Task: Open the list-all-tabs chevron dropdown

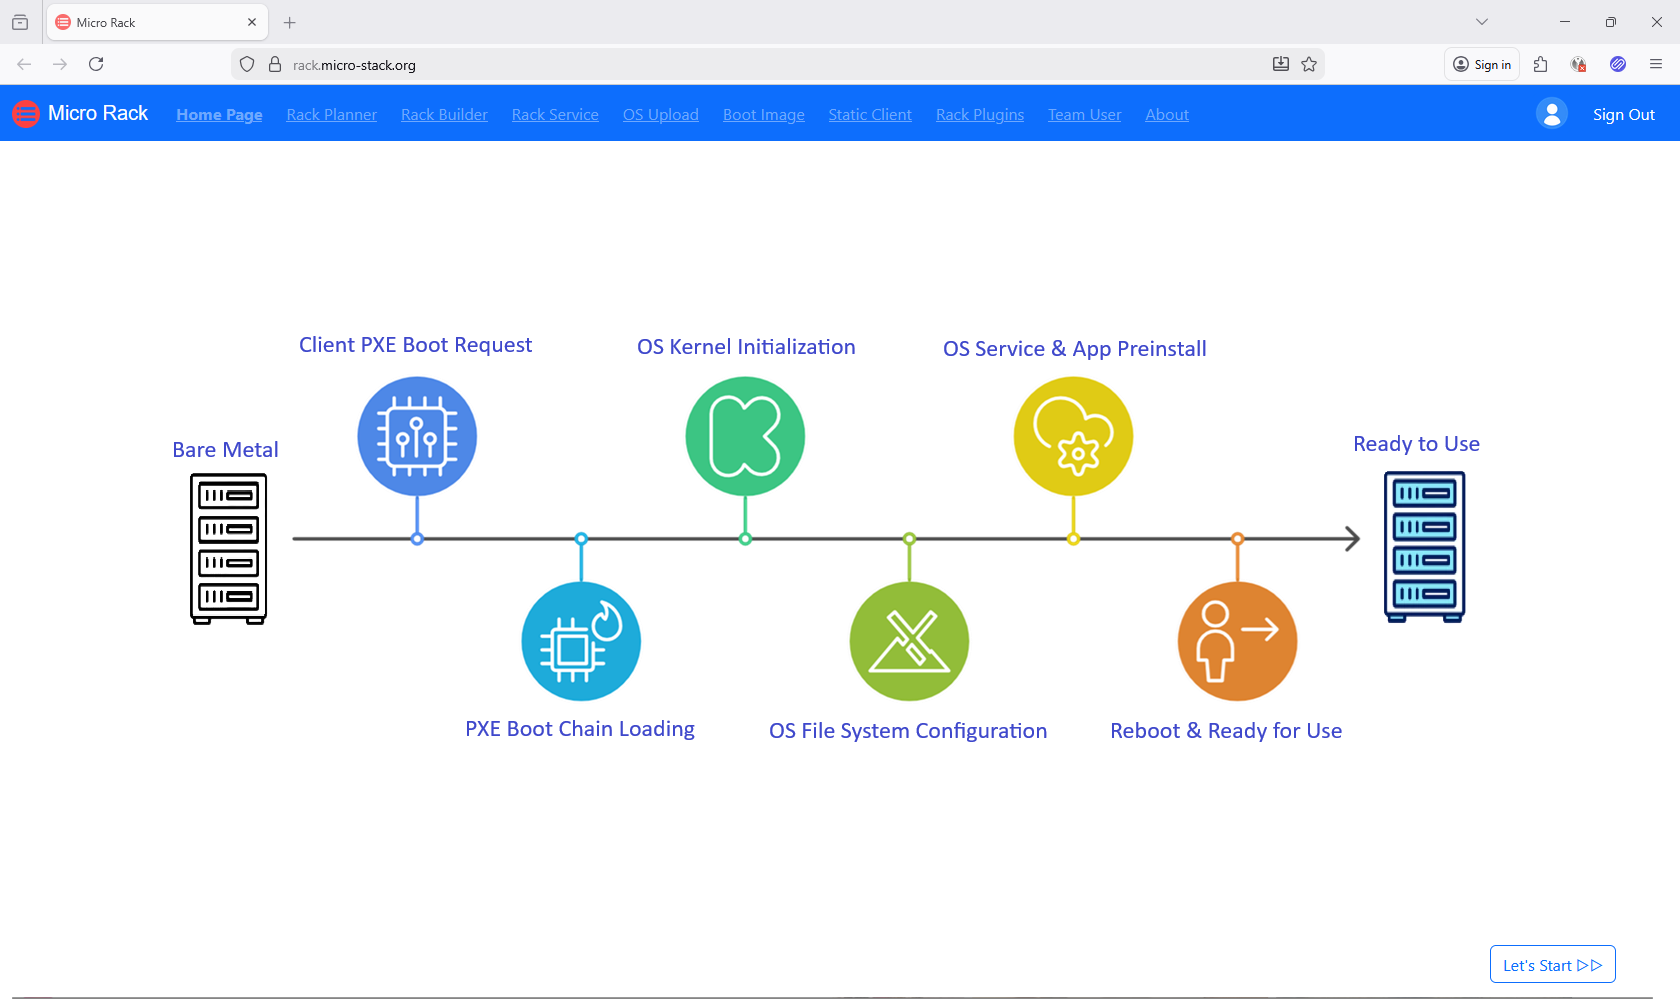Action: coord(1482,21)
